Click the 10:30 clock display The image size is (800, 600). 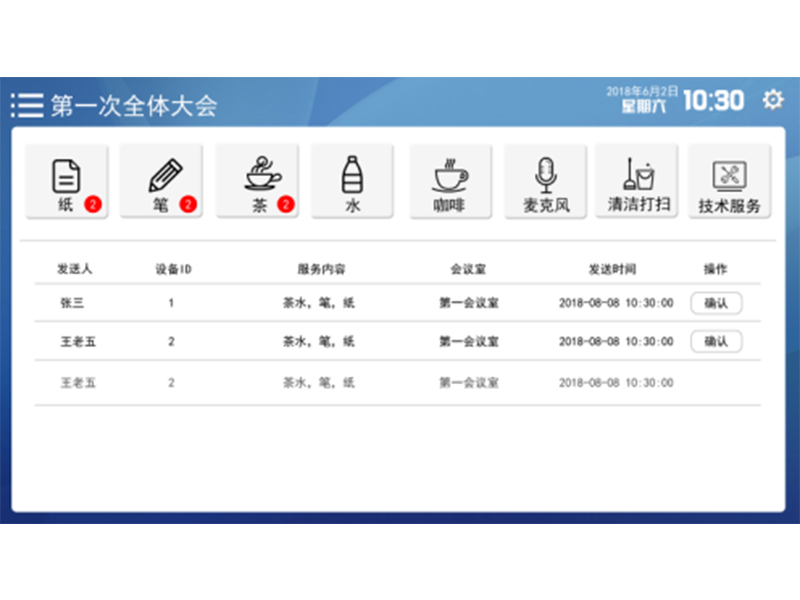(714, 101)
